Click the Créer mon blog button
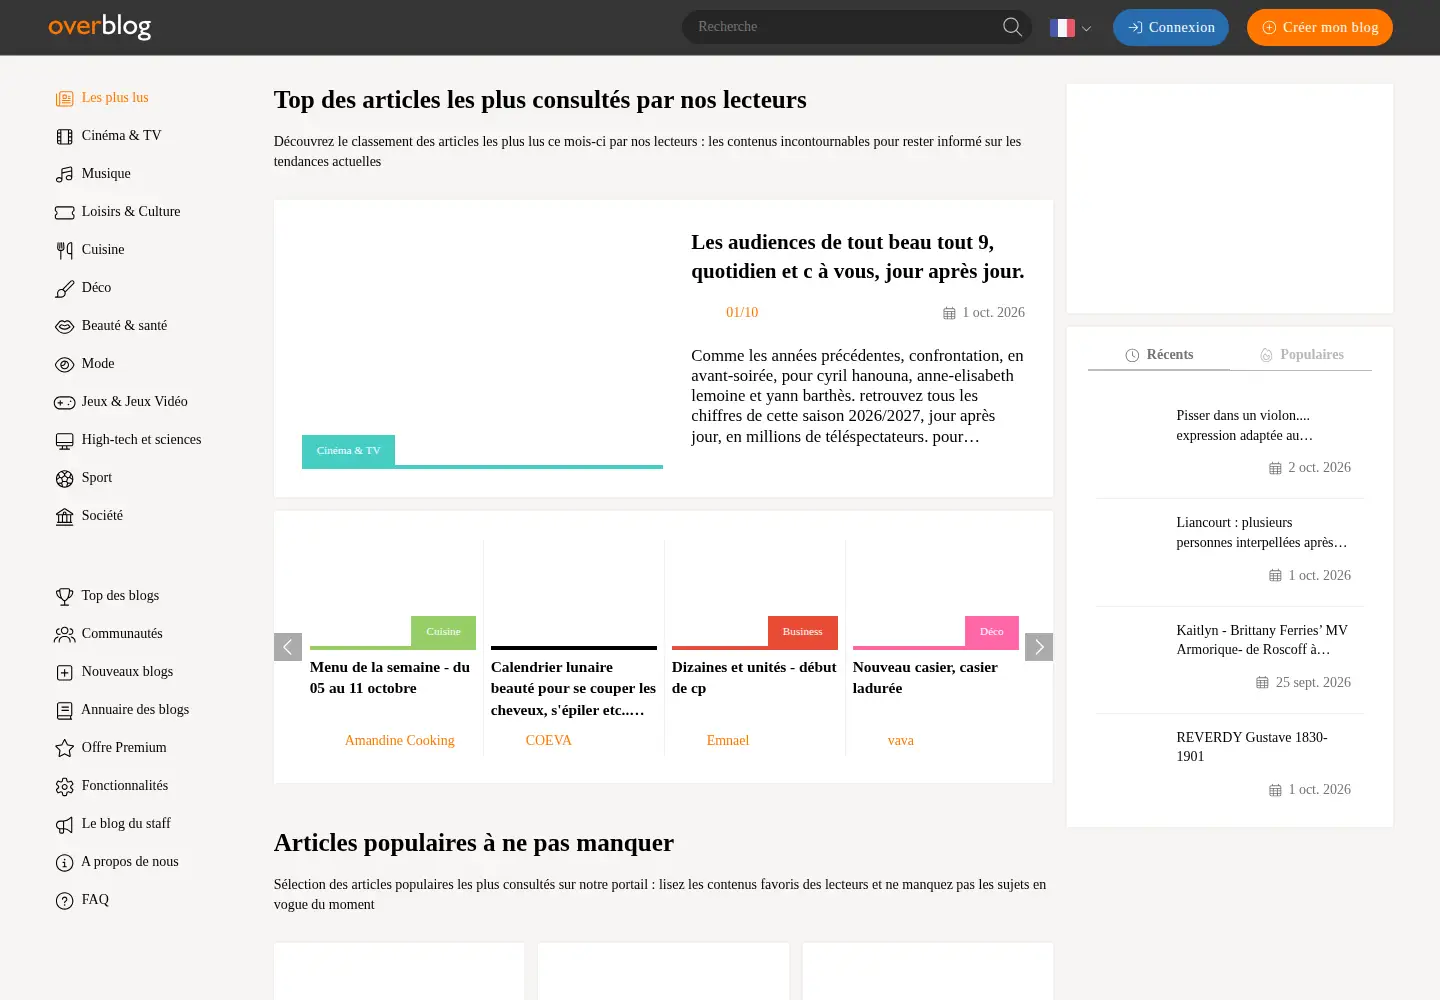This screenshot has height=1000, width=1440. [1320, 28]
